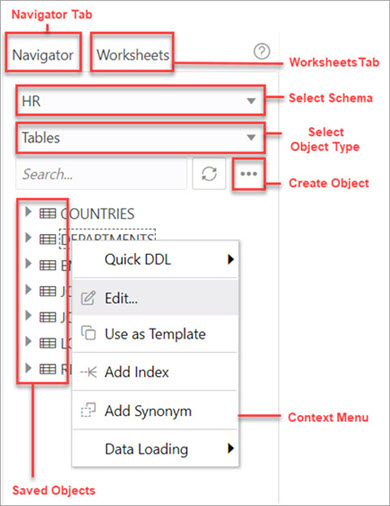Click the dashed squares Add Synonym icon

pos(88,410)
